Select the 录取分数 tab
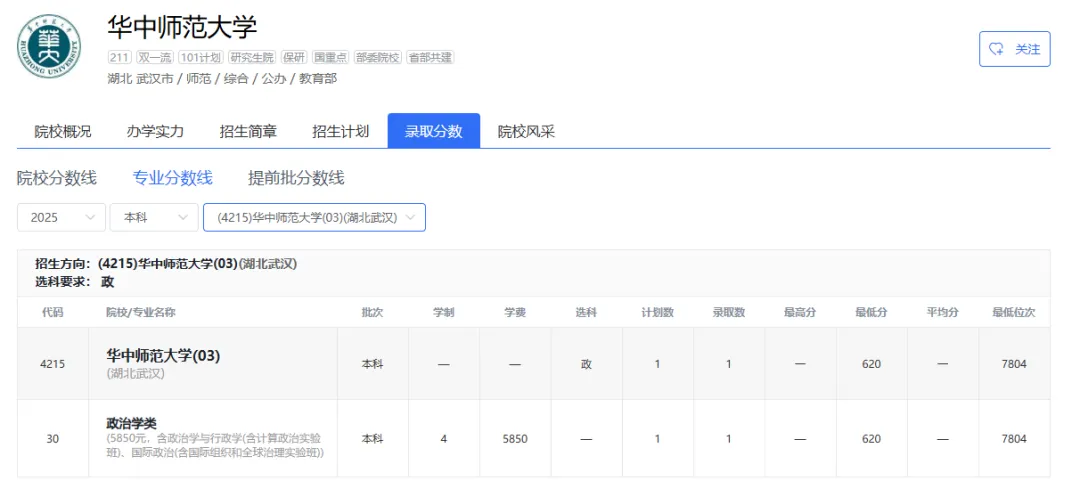The height and width of the screenshot is (497, 1080). [x=433, y=131]
